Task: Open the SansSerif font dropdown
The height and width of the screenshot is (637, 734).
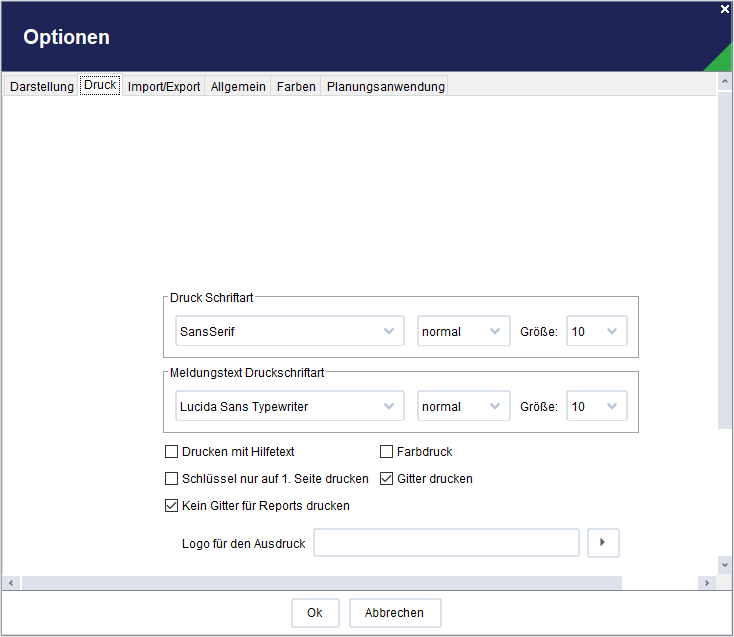Action: pyautogui.click(x=289, y=331)
